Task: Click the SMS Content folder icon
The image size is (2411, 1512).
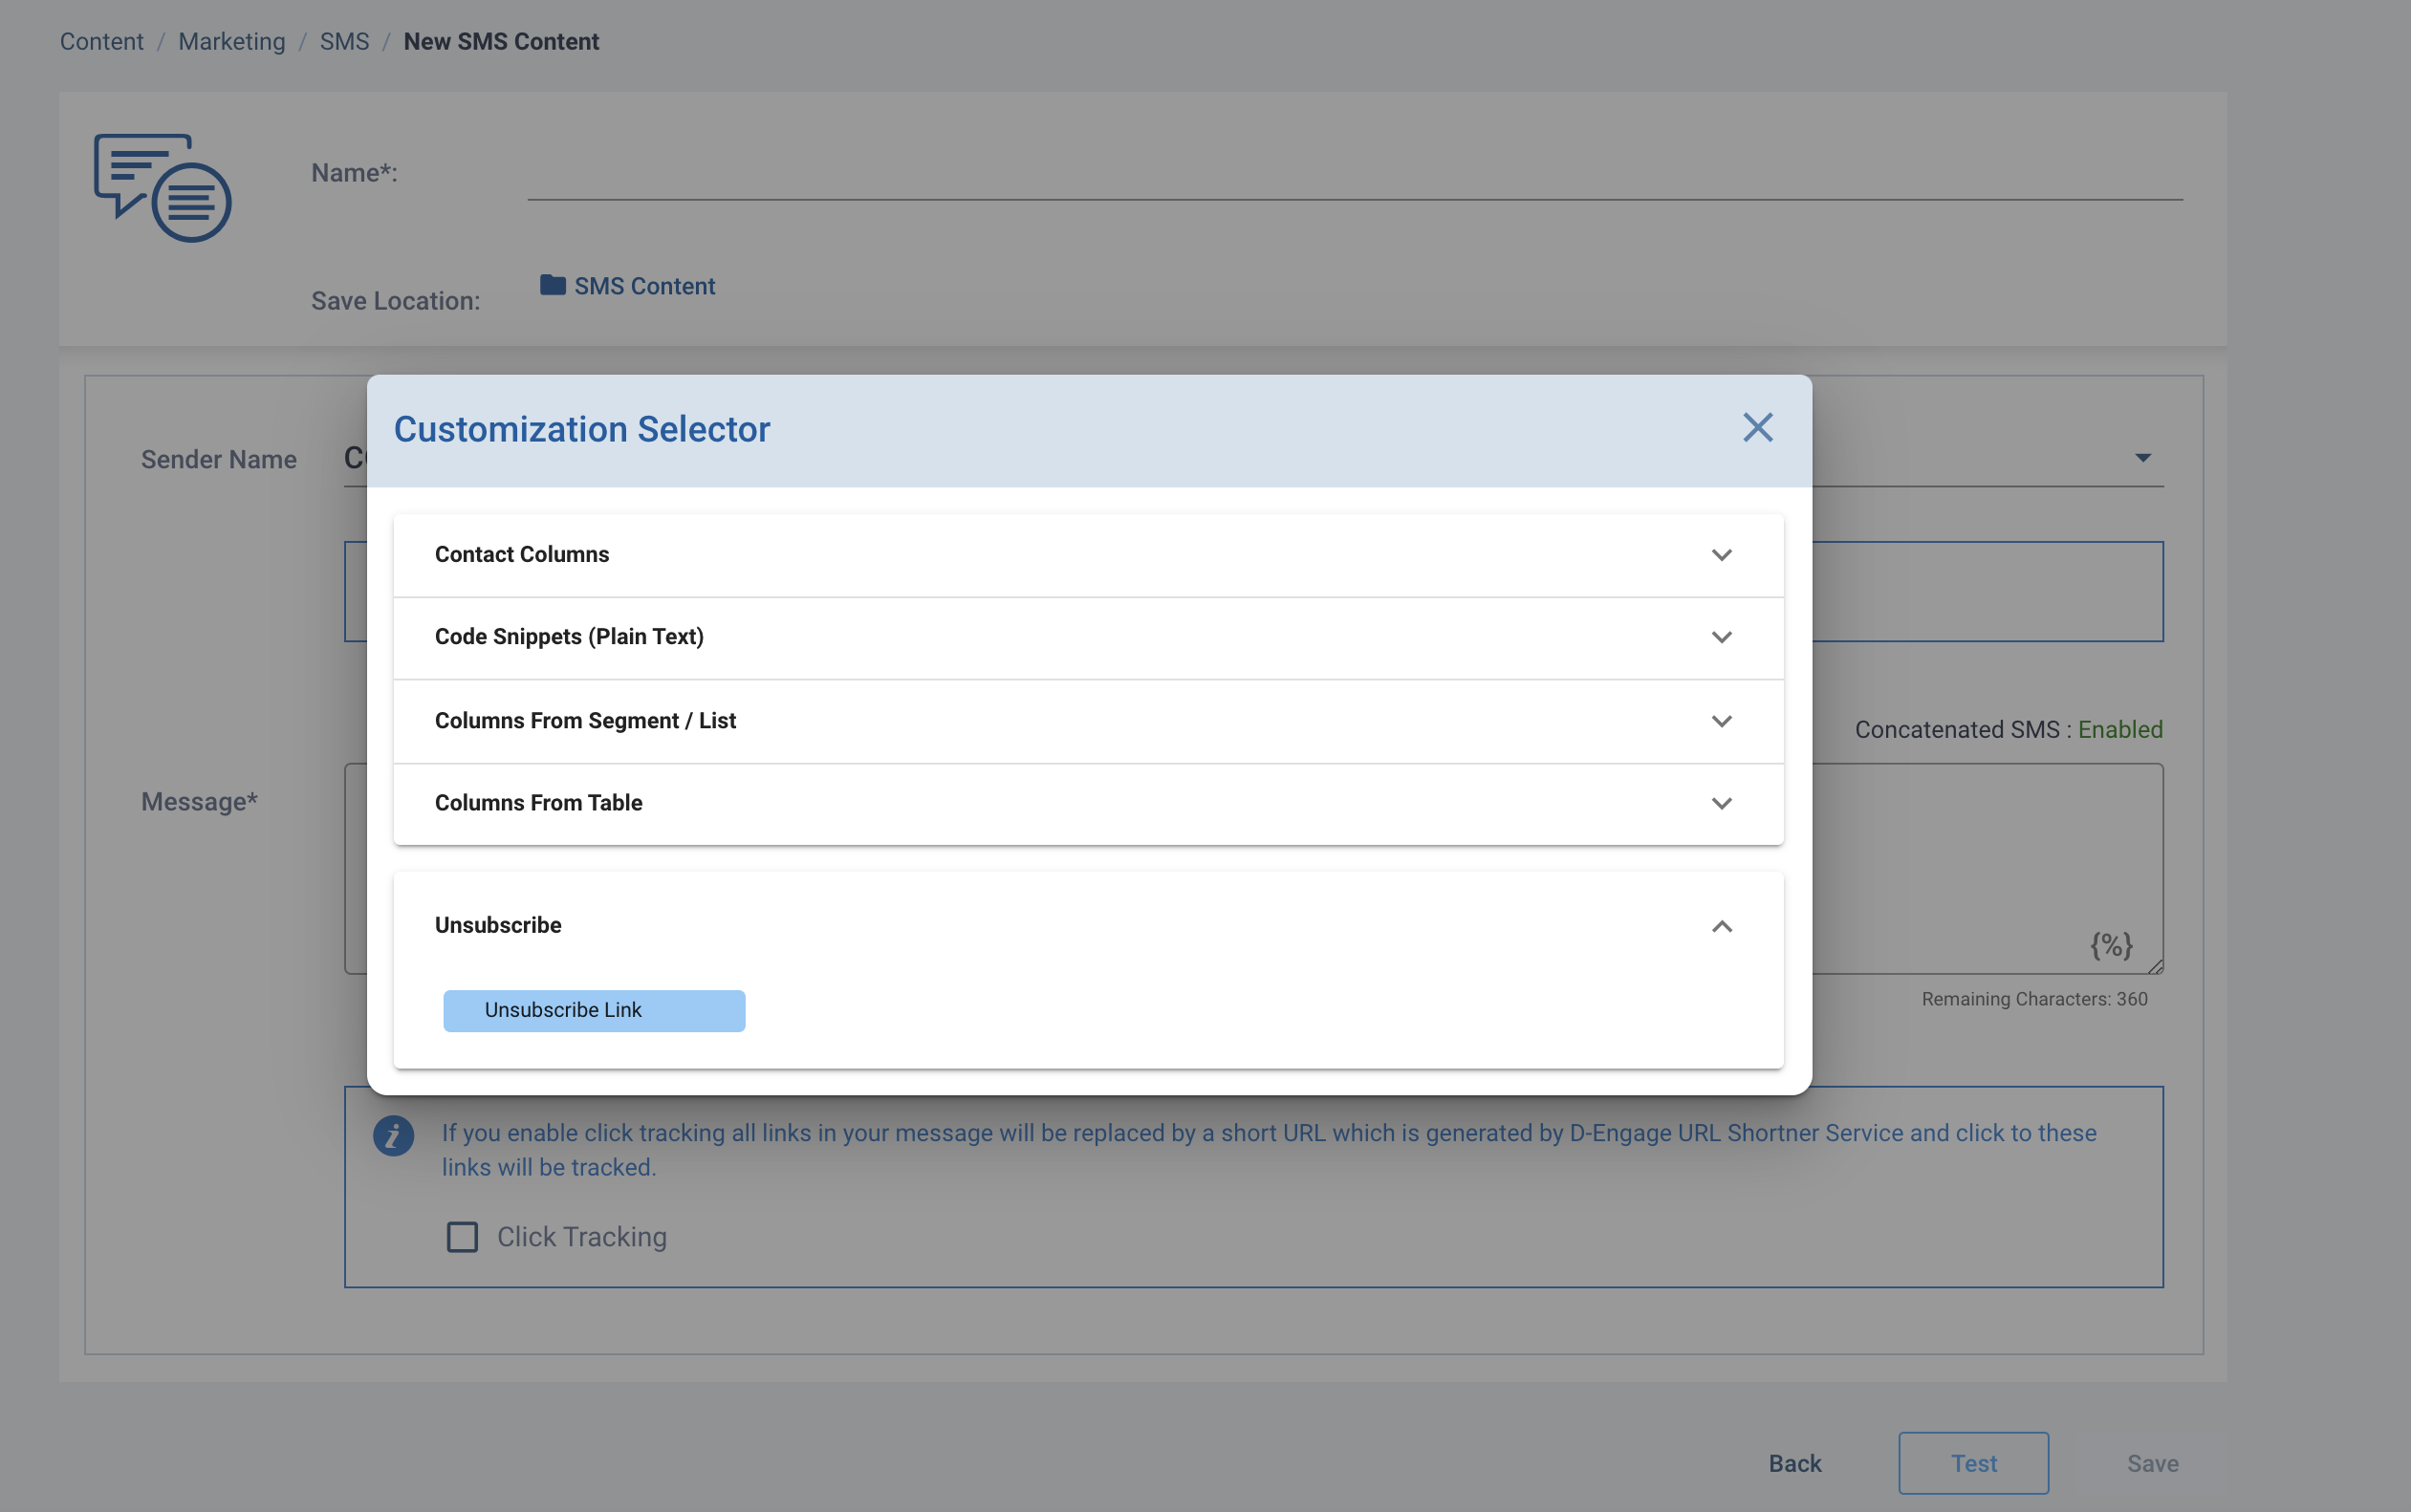Action: coord(552,285)
